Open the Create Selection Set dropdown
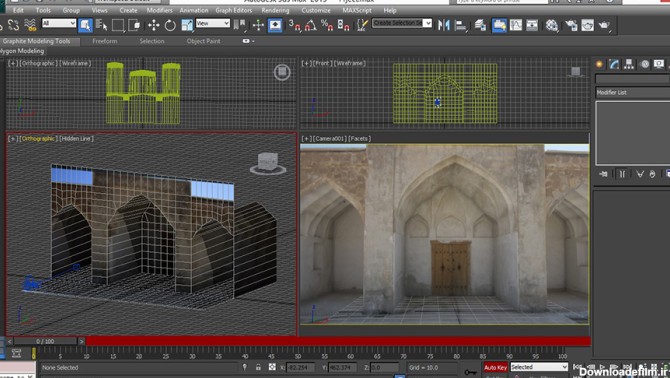Screen dimensions: 670x378 402,23
